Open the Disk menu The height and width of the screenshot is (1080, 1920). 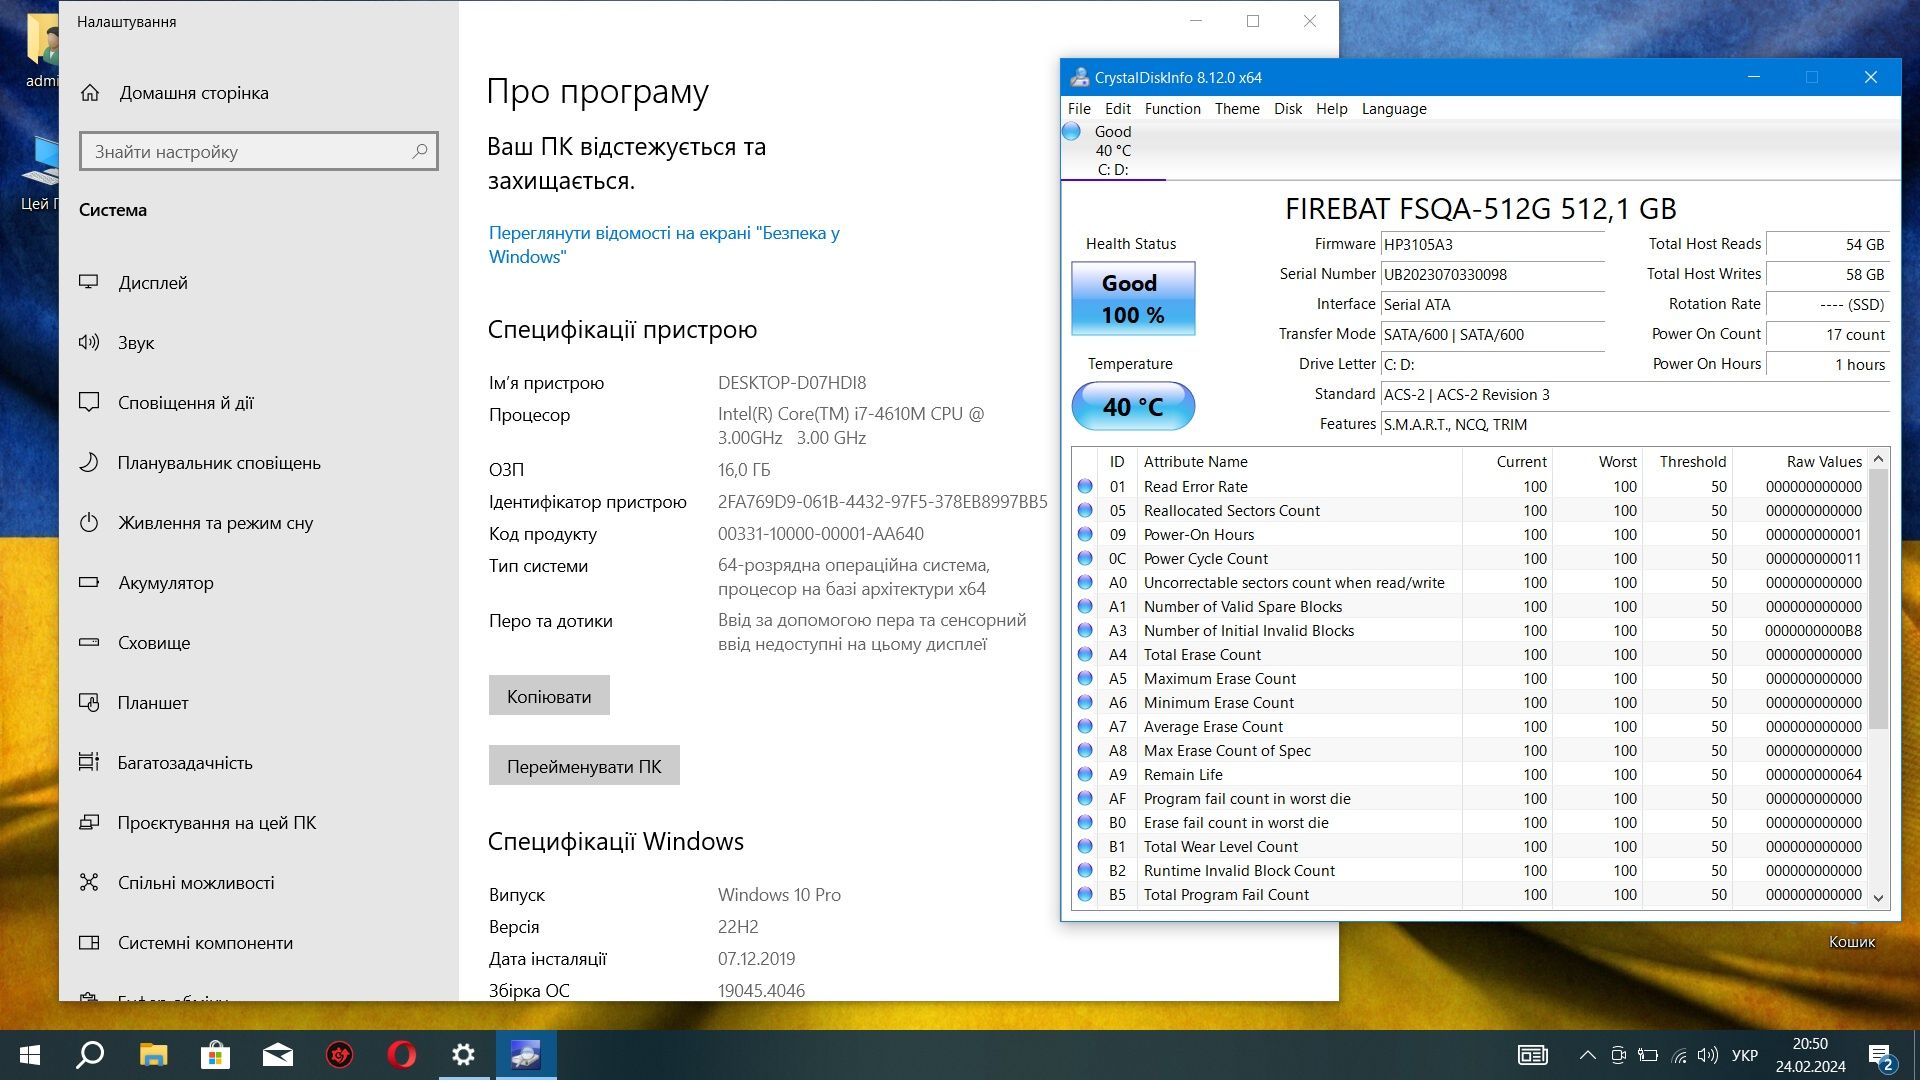(x=1288, y=108)
